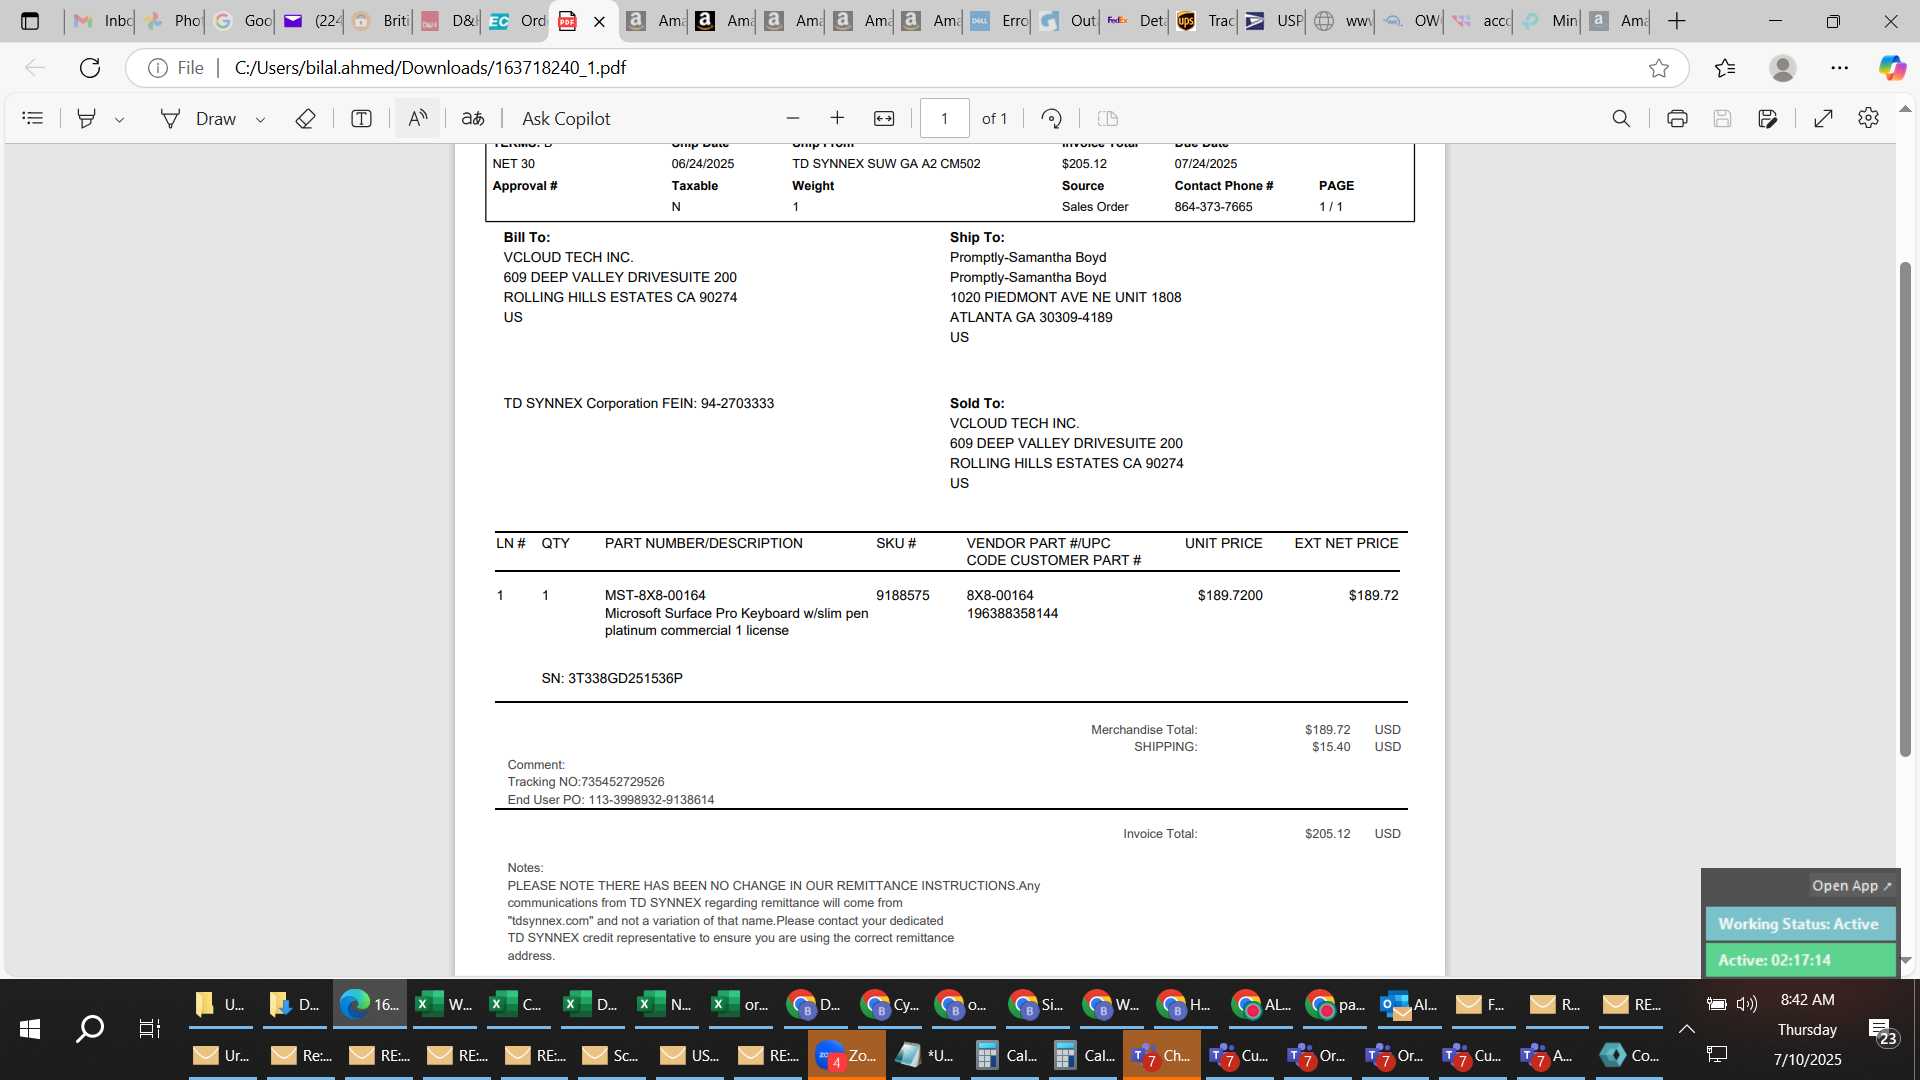The image size is (1920, 1080).
Task: Zoom out with the minus icon
Action: point(793,118)
